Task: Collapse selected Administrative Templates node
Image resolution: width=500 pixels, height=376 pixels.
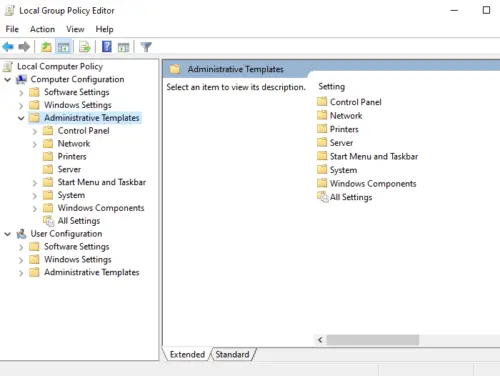Action: coord(21,118)
